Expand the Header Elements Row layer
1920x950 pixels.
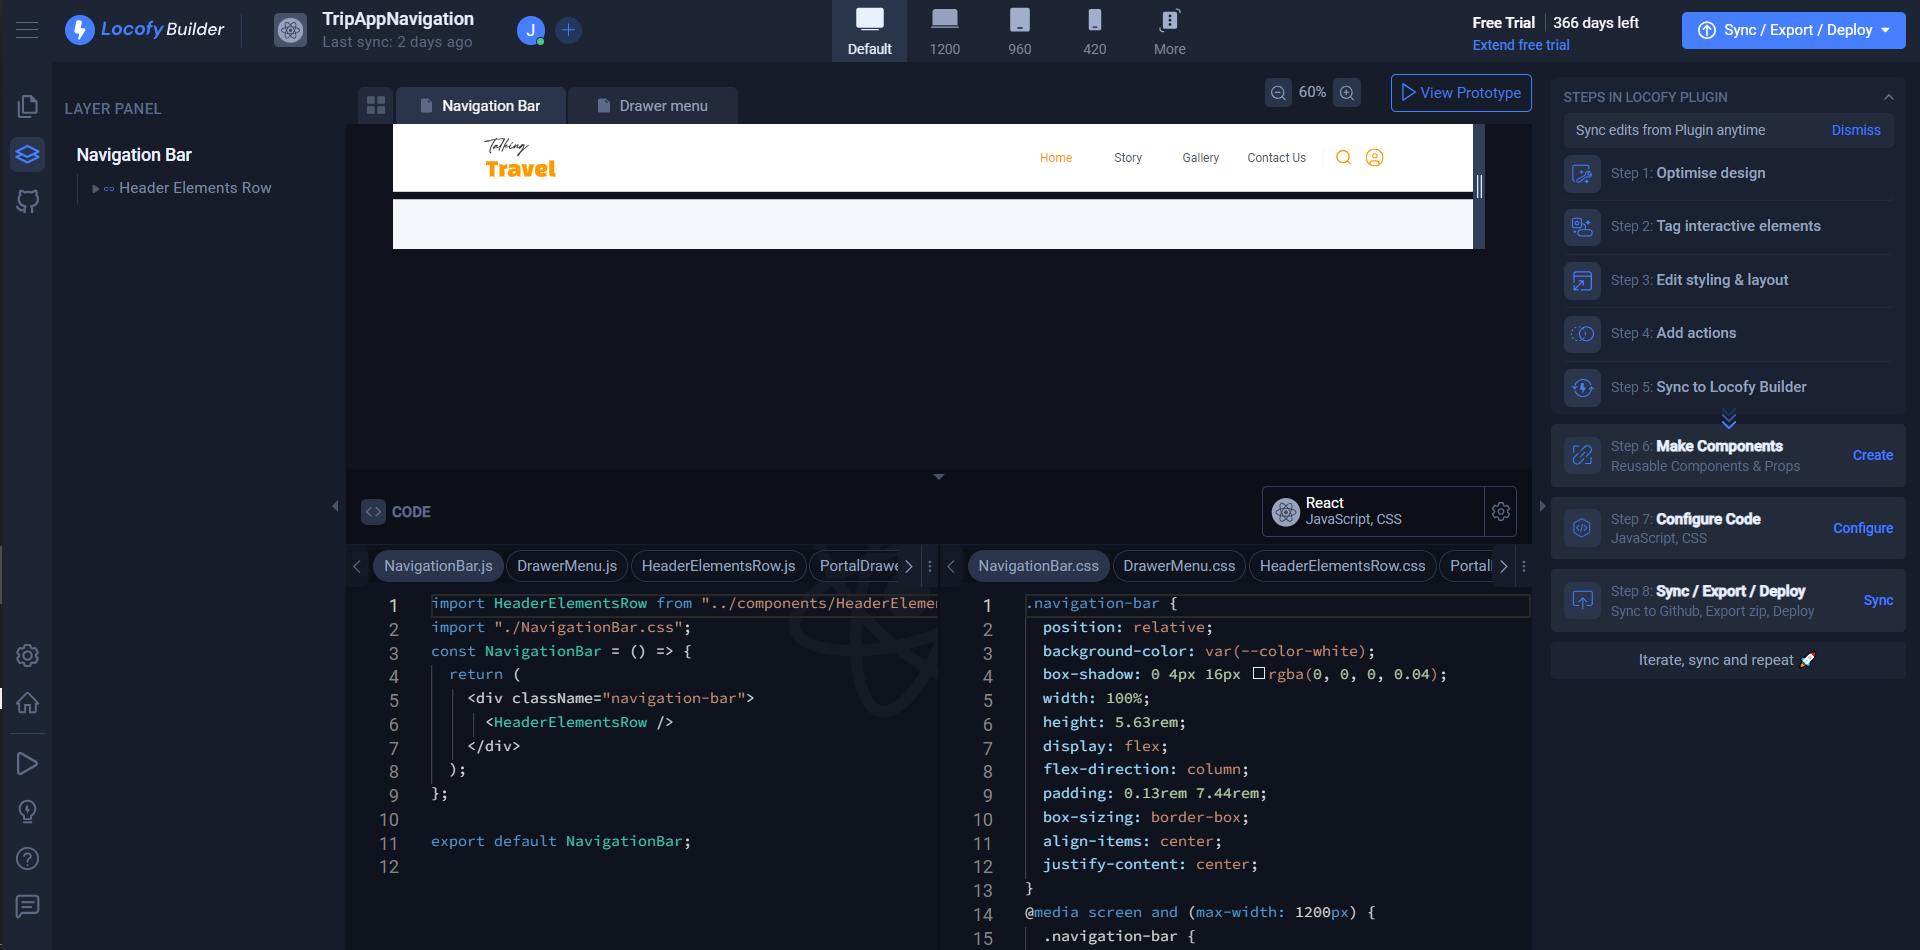[x=95, y=188]
